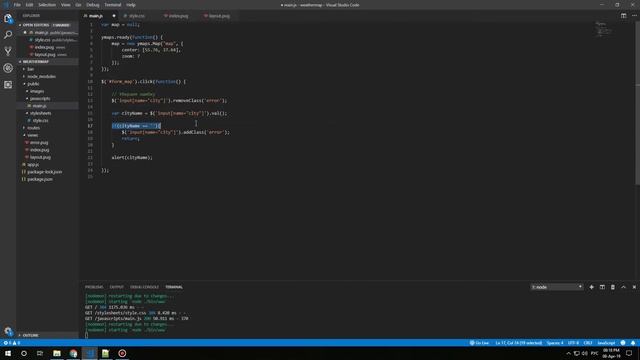Change the file encoding UTF-8
The width and height of the screenshot is (640, 360).
pyautogui.click(x=573, y=343)
